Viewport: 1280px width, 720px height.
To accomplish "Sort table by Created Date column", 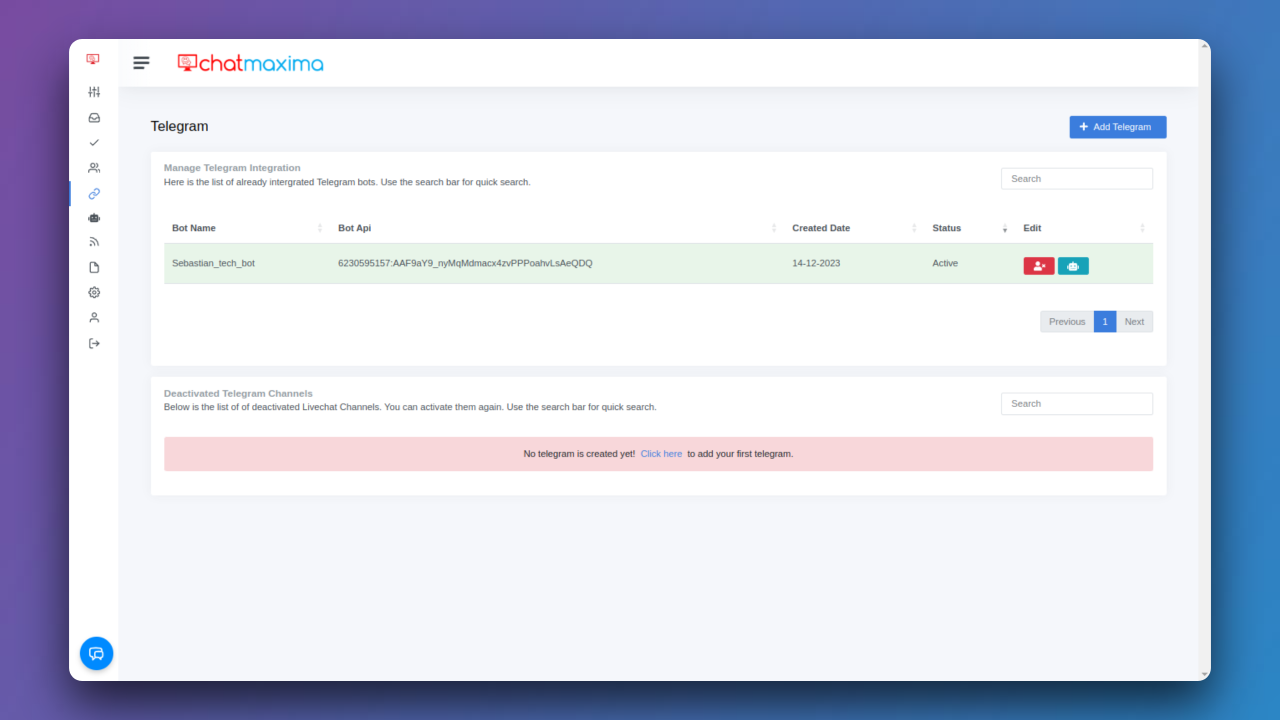I will [x=854, y=228].
